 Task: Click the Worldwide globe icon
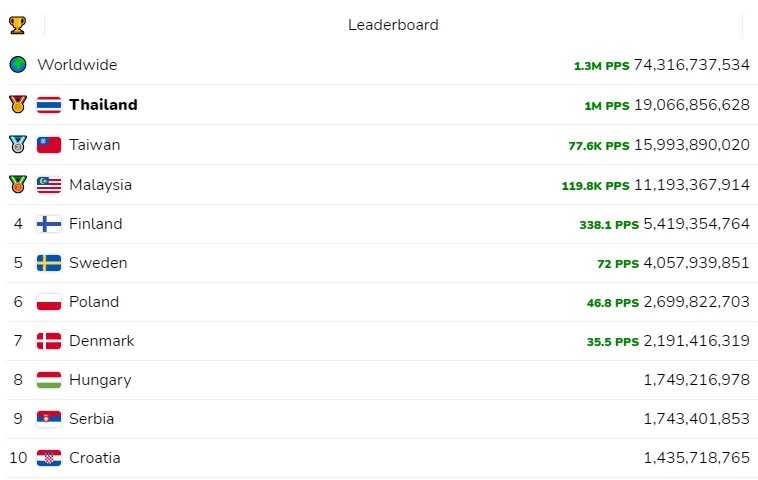[18, 64]
